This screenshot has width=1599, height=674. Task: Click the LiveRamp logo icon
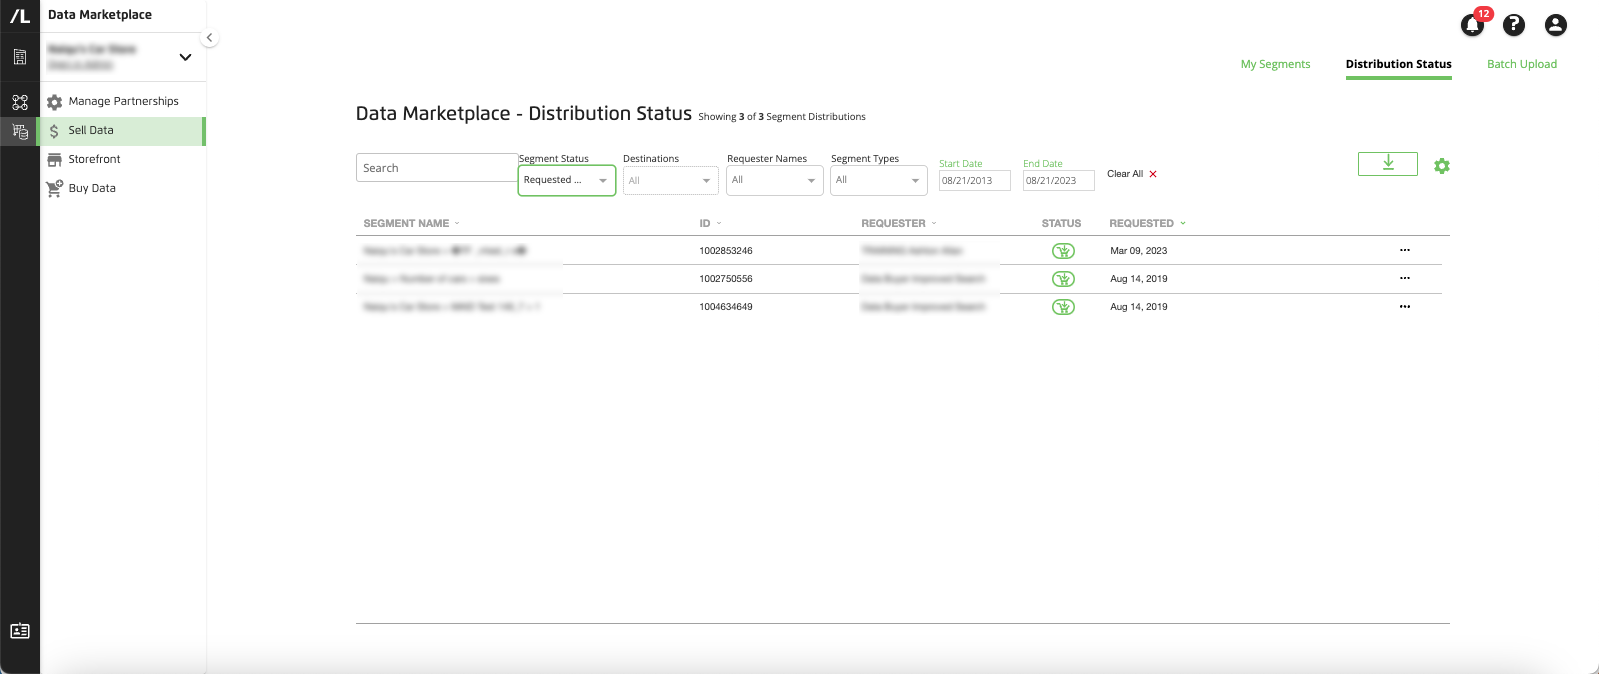(20, 15)
